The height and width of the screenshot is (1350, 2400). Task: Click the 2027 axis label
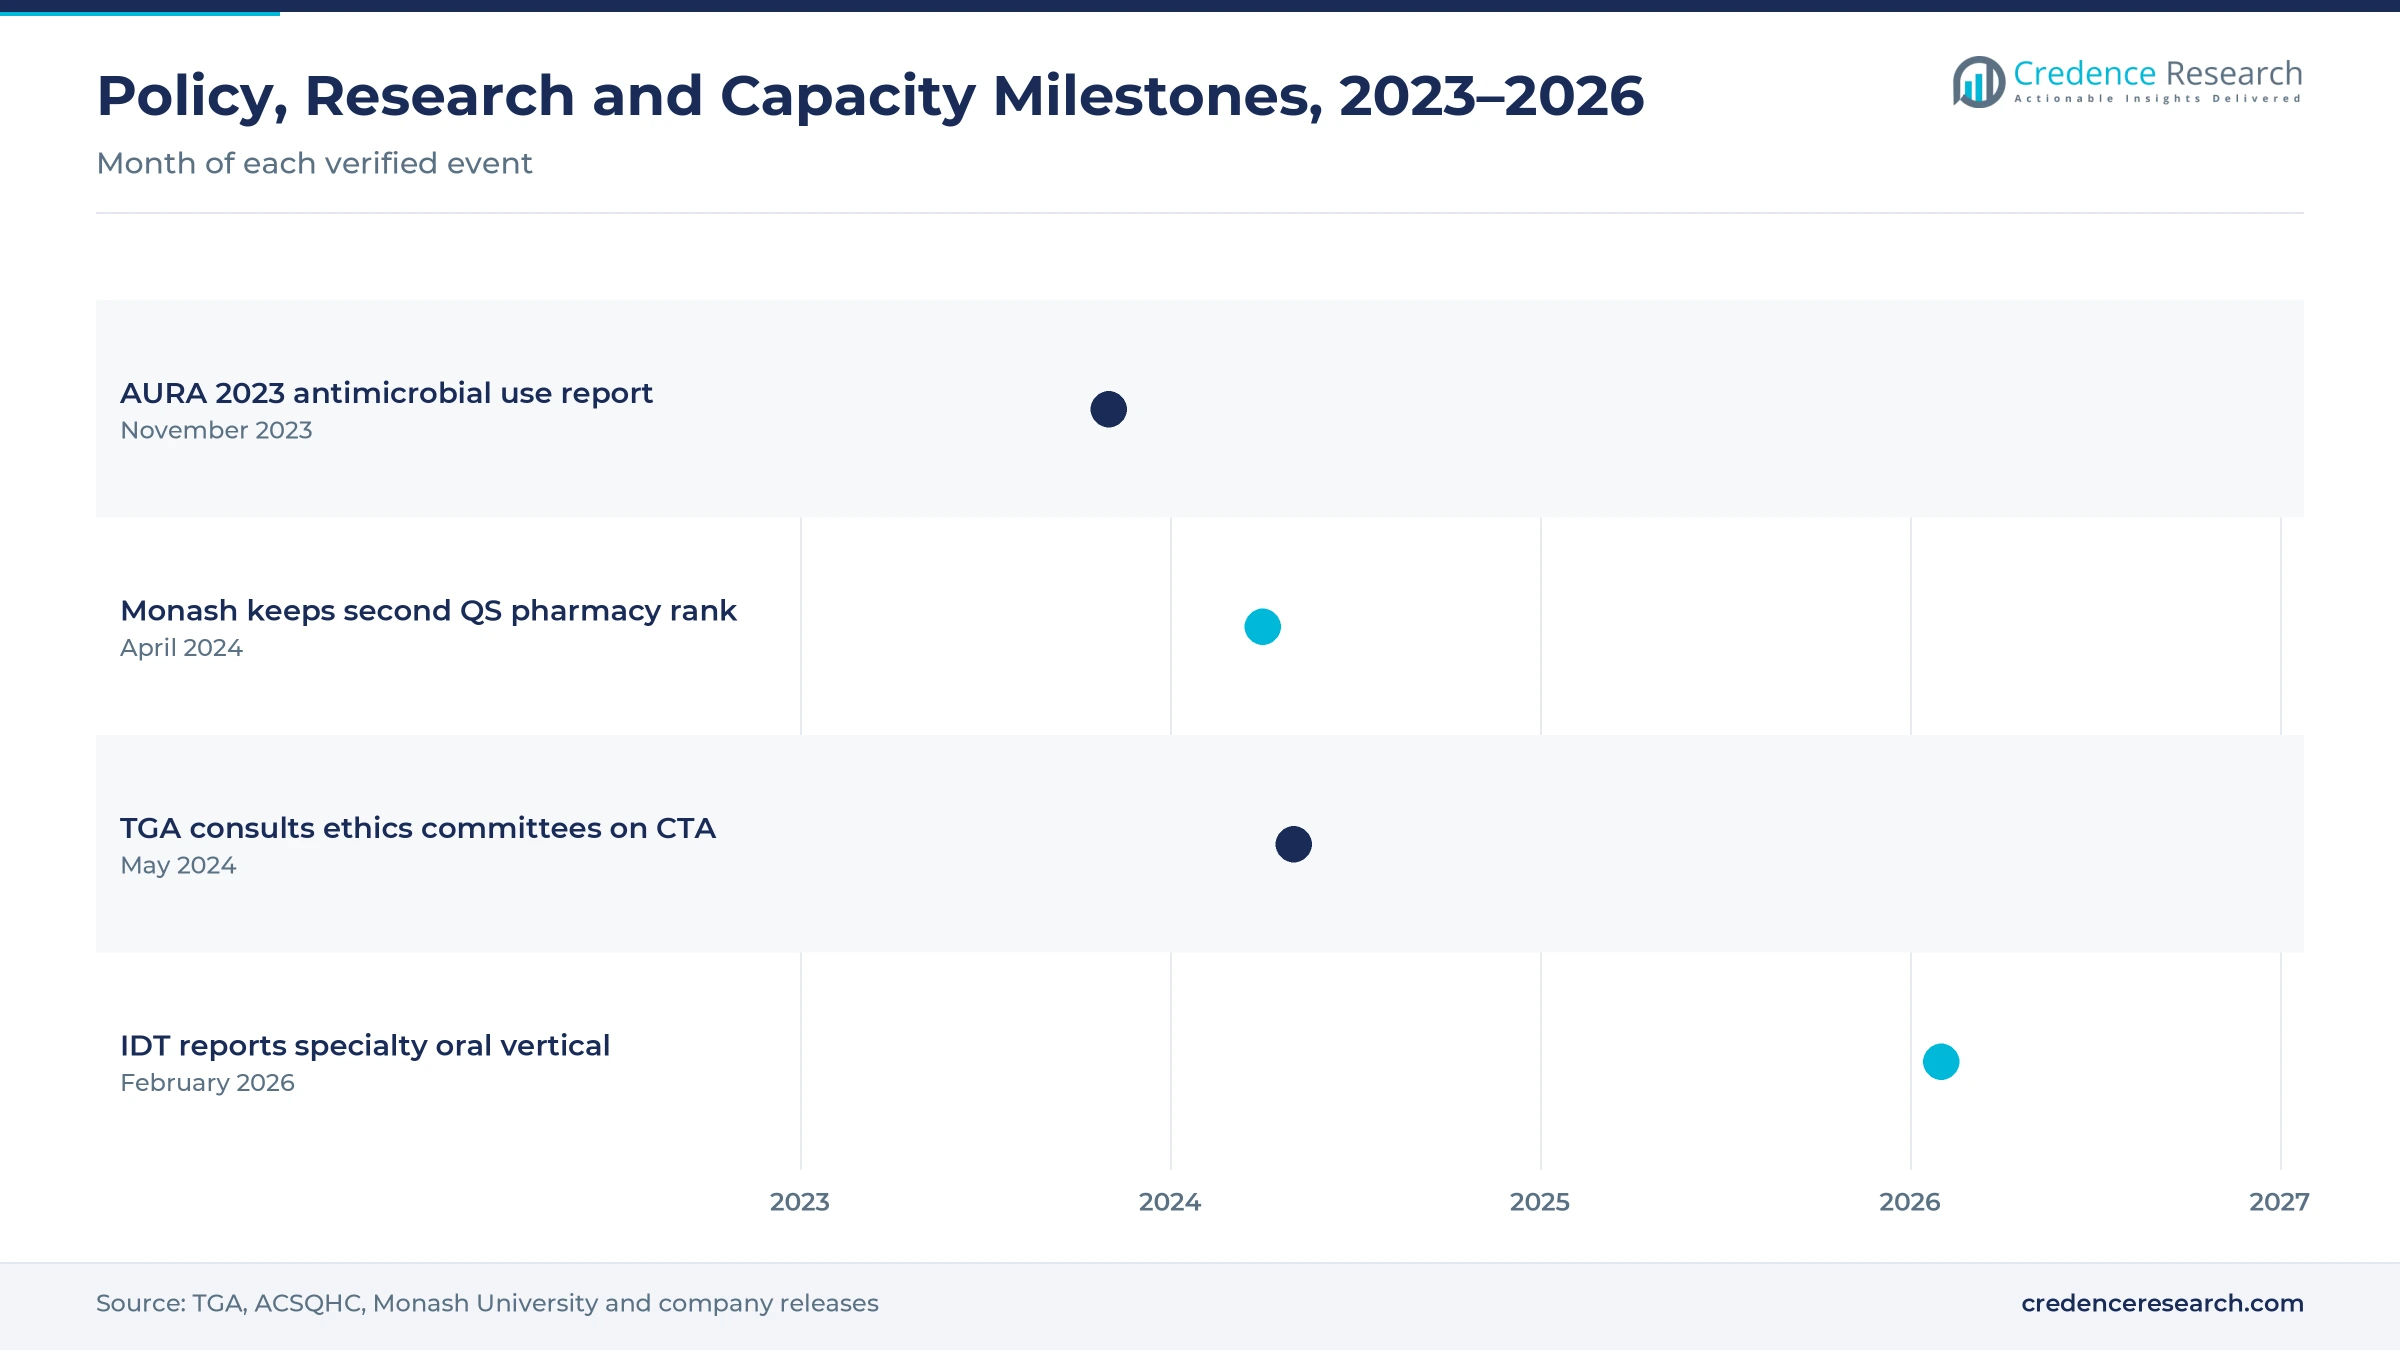[2279, 1202]
